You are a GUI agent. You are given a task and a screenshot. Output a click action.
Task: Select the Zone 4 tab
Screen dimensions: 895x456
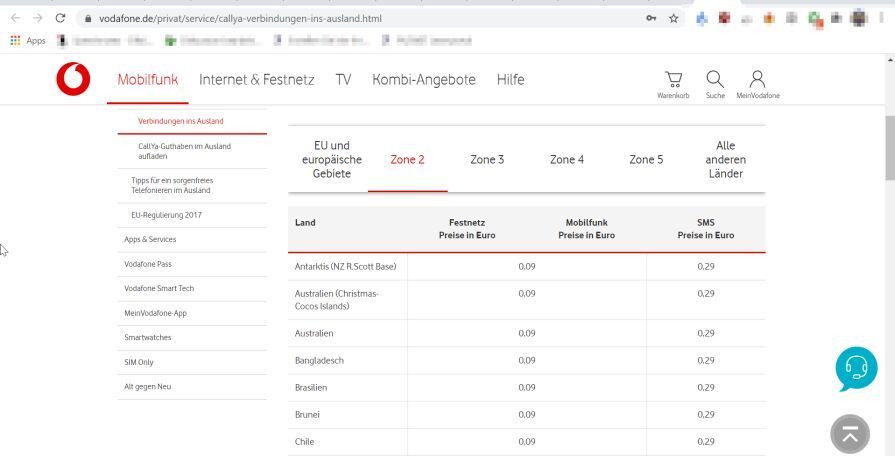[567, 159]
